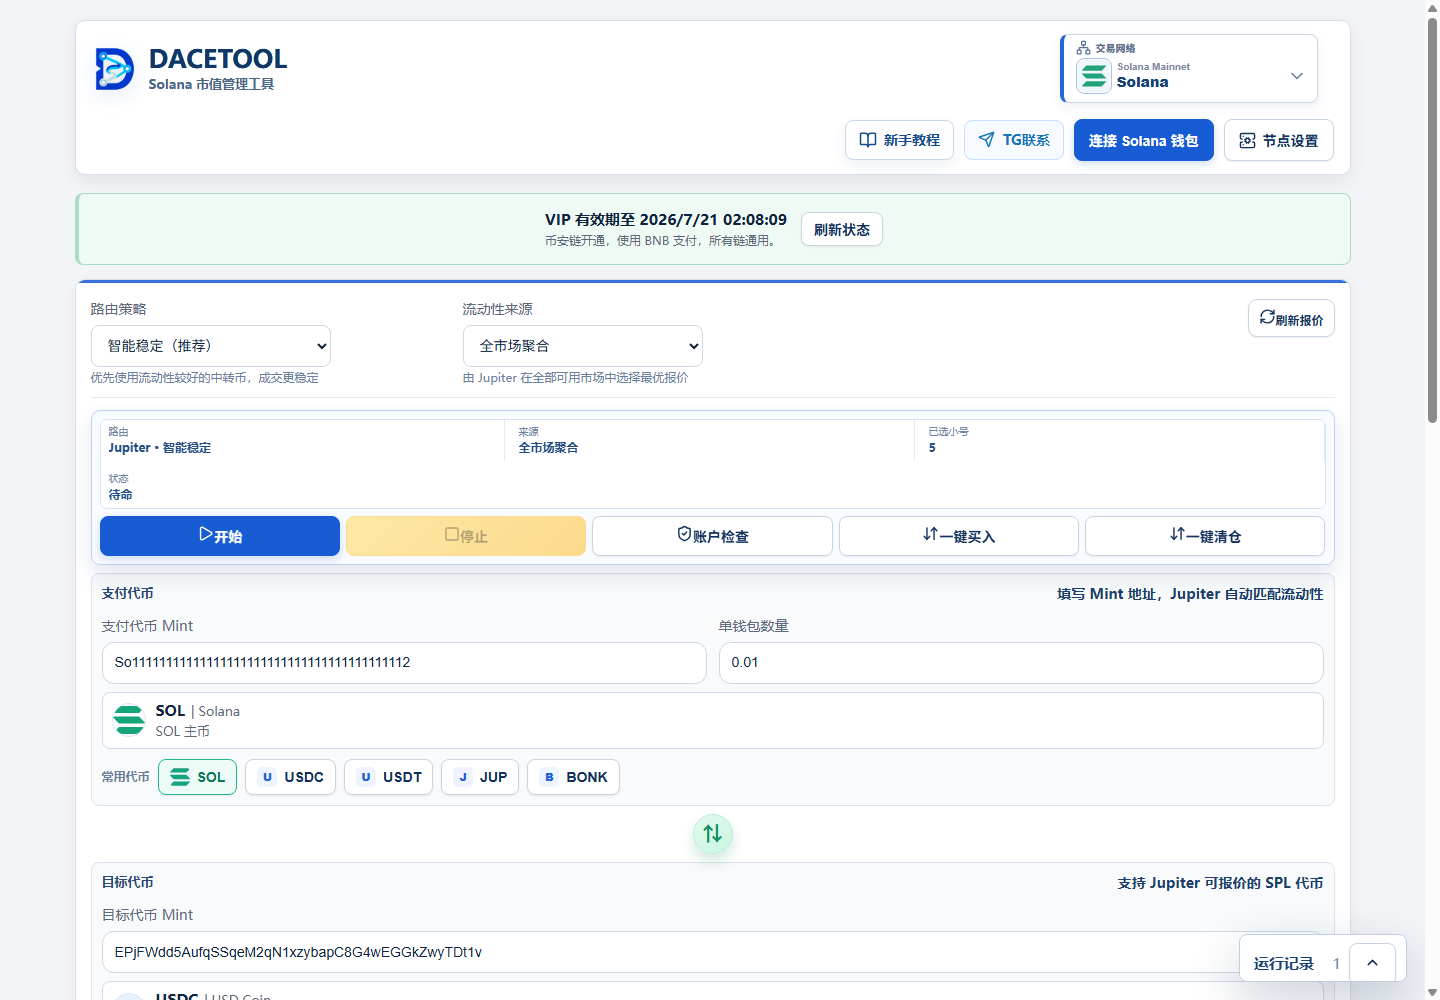Click 一键清仓
The image size is (1440, 1000).
coord(1205,536)
